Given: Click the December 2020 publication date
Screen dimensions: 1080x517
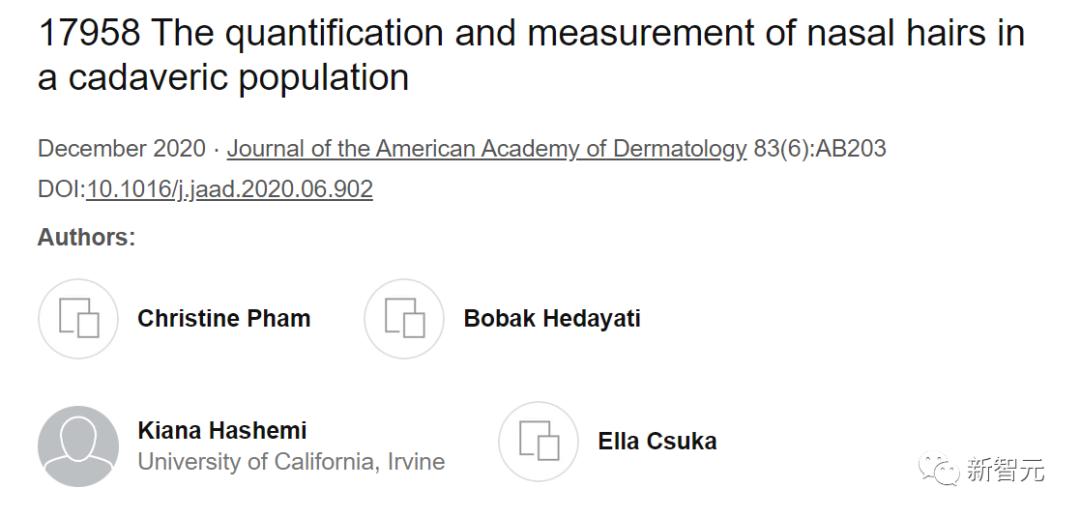Looking at the screenshot, I should coord(121,149).
